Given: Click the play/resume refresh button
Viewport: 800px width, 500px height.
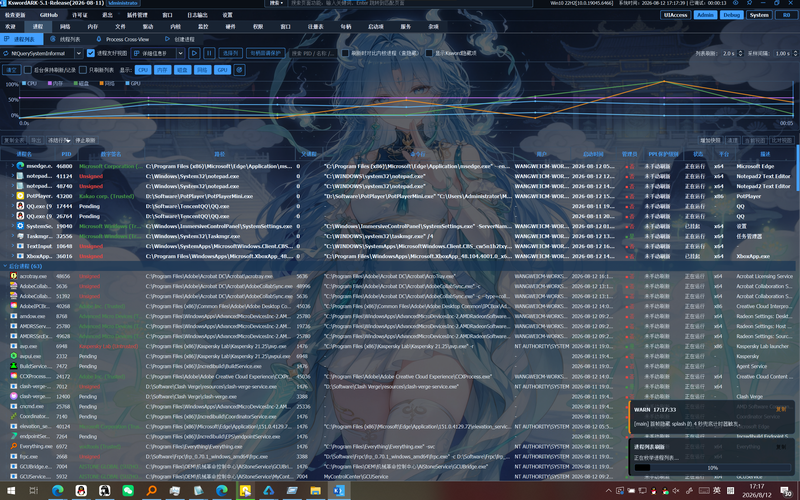Looking at the screenshot, I should point(194,53).
